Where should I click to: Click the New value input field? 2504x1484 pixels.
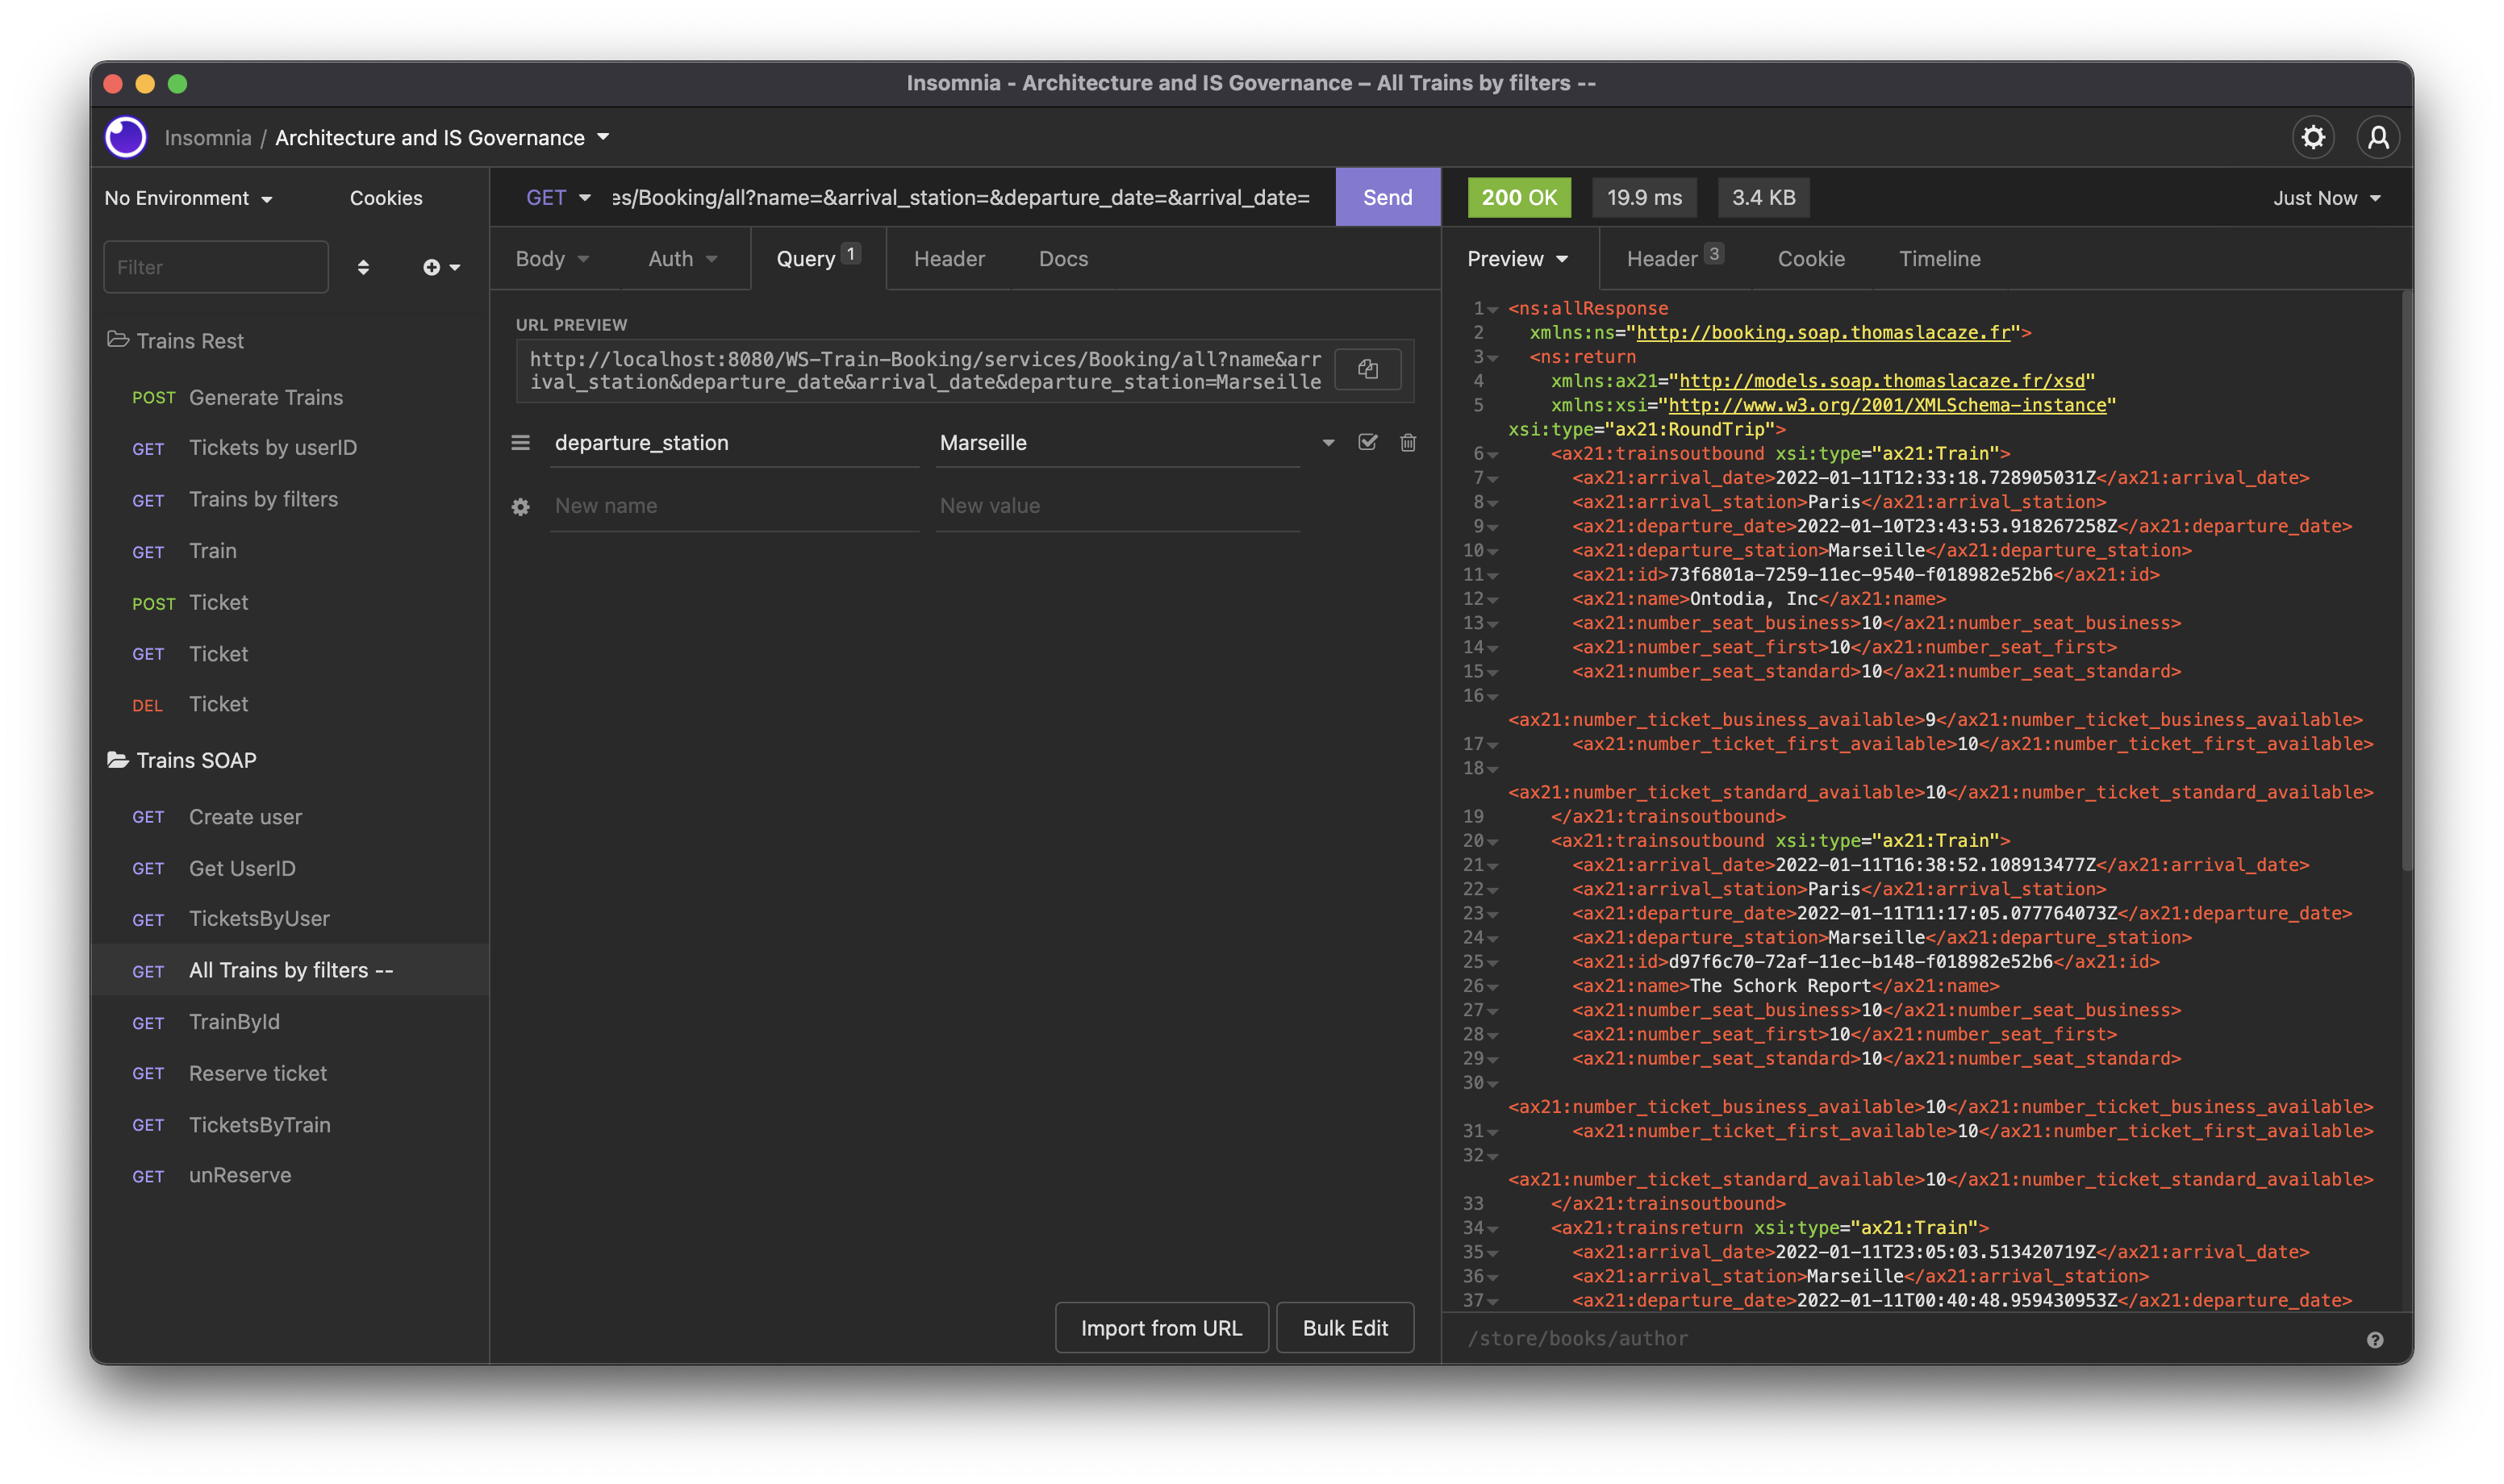click(x=1117, y=506)
